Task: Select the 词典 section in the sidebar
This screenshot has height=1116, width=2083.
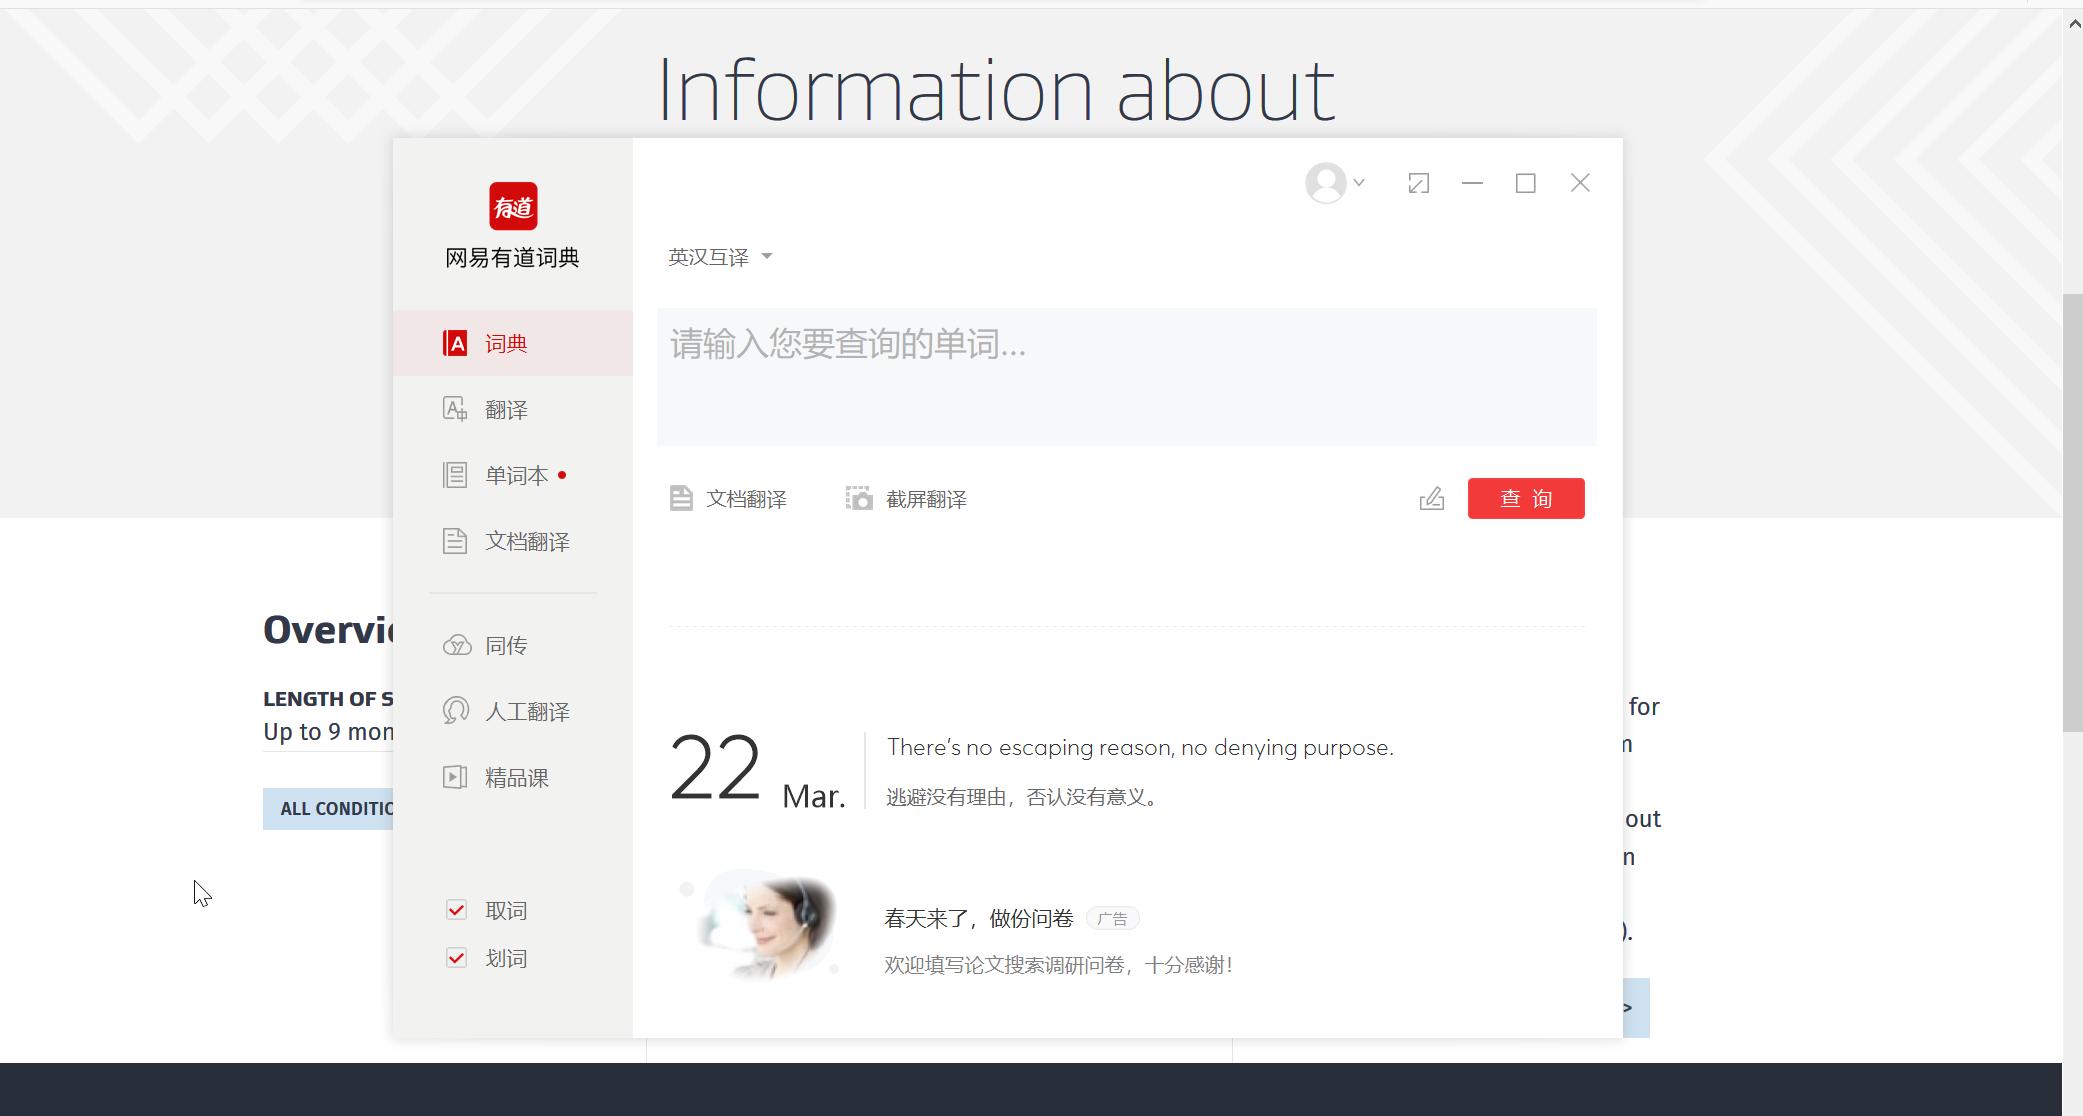Action: coord(505,343)
